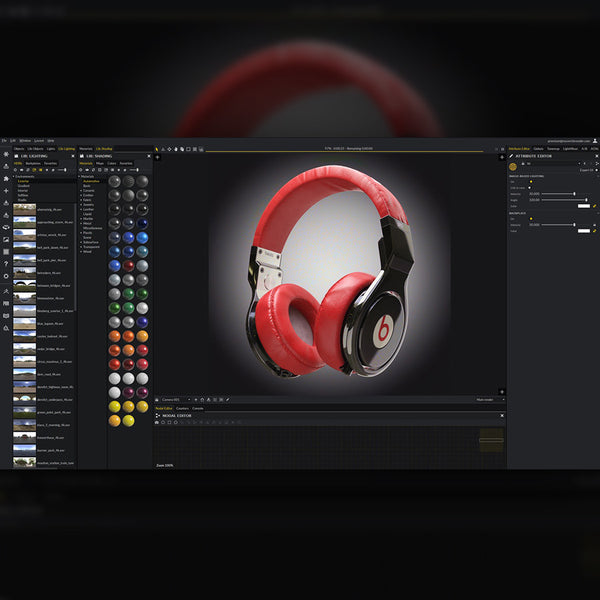The width and height of the screenshot is (600, 600).
Task: Open the Console tab below viewport
Action: point(197,408)
